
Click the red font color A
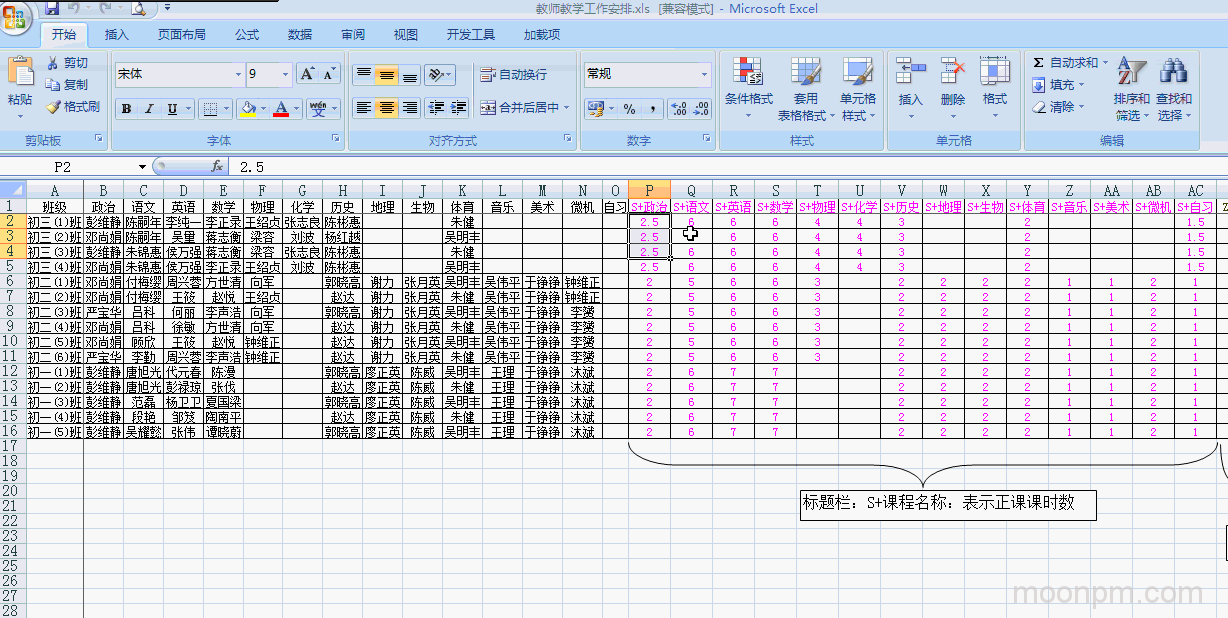(x=282, y=109)
